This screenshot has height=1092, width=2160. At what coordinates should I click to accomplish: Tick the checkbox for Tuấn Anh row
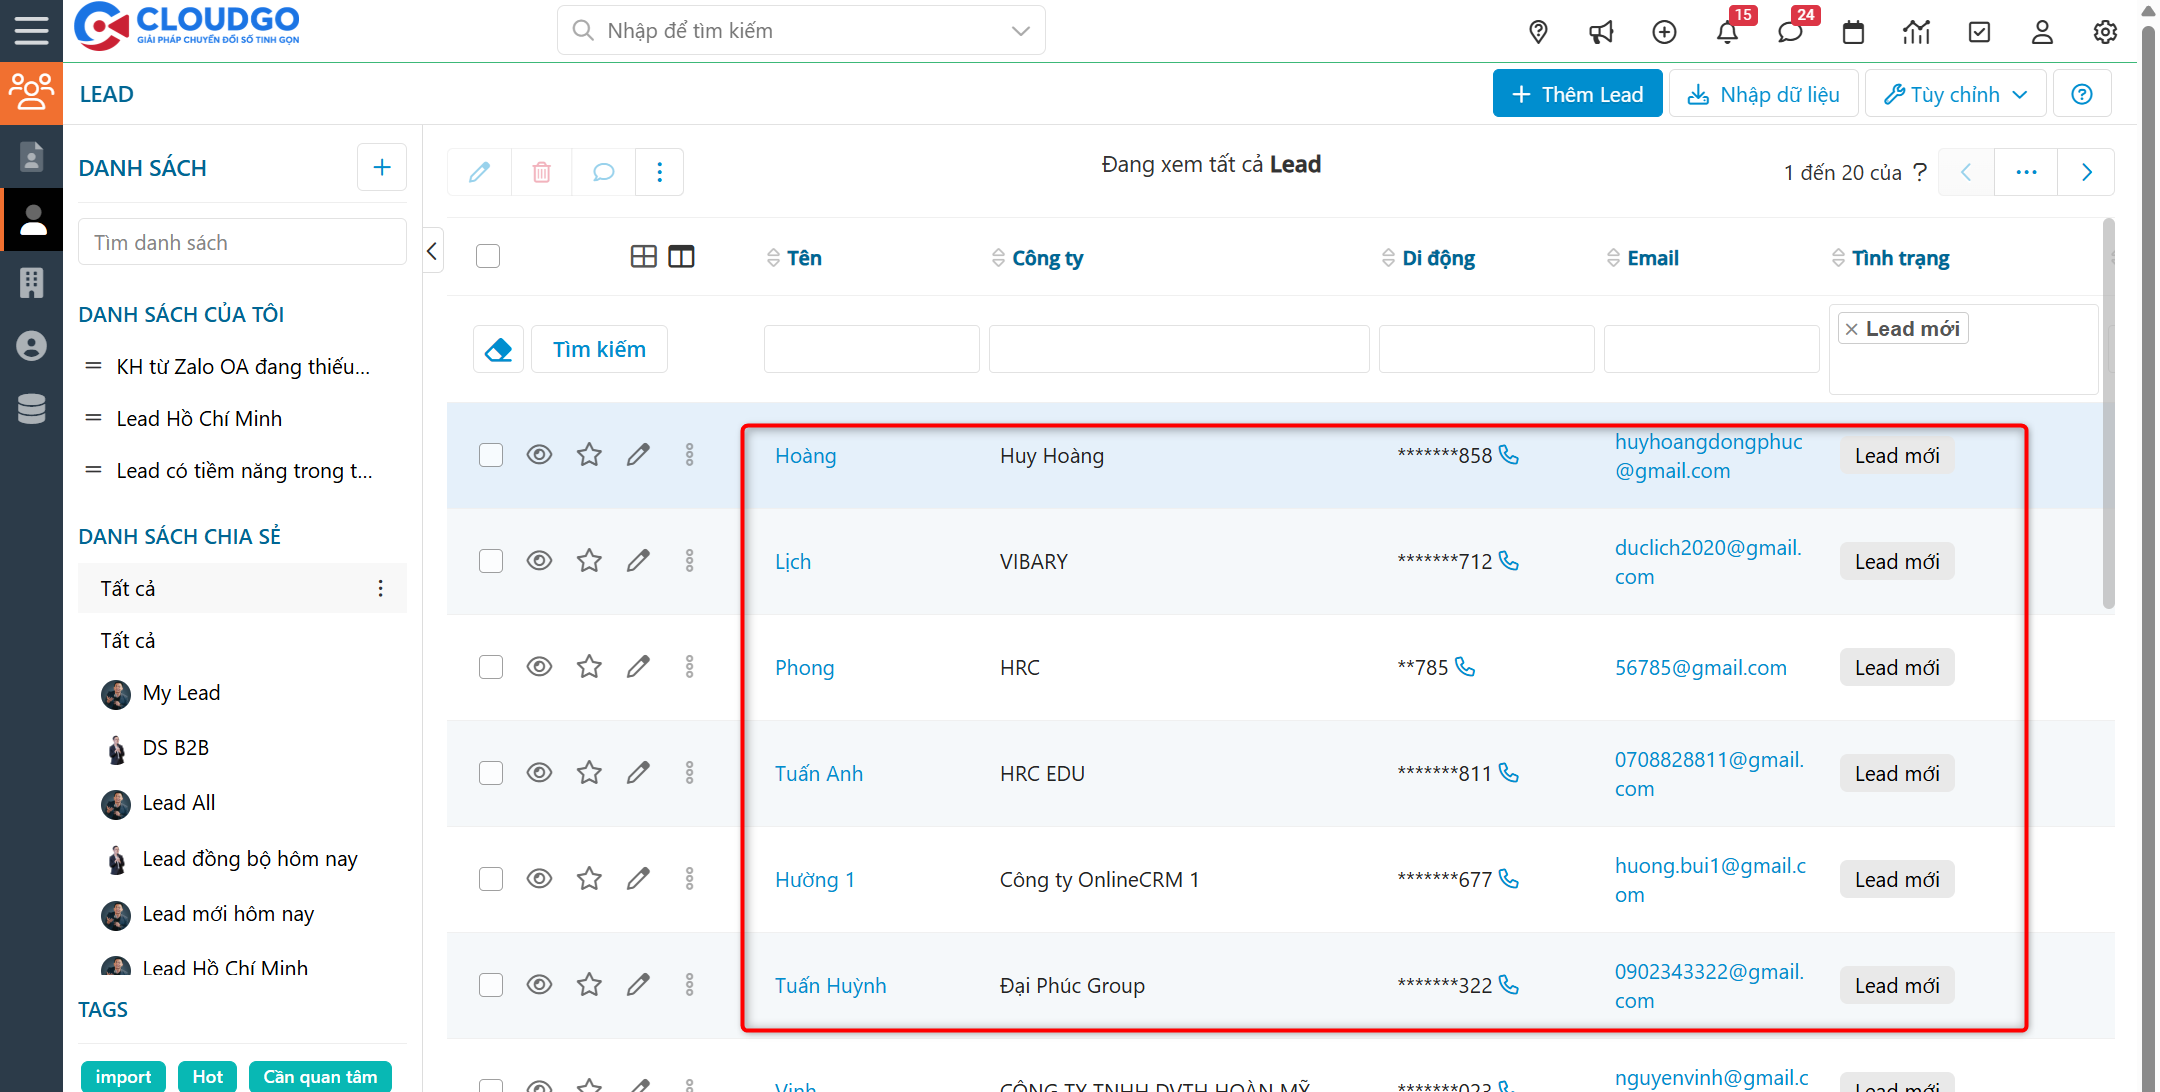click(490, 773)
